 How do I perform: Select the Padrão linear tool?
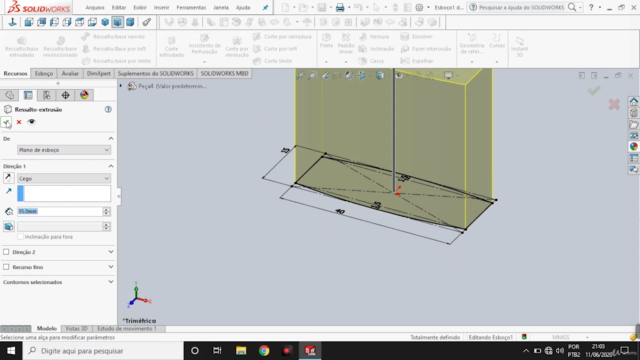pyautogui.click(x=346, y=44)
